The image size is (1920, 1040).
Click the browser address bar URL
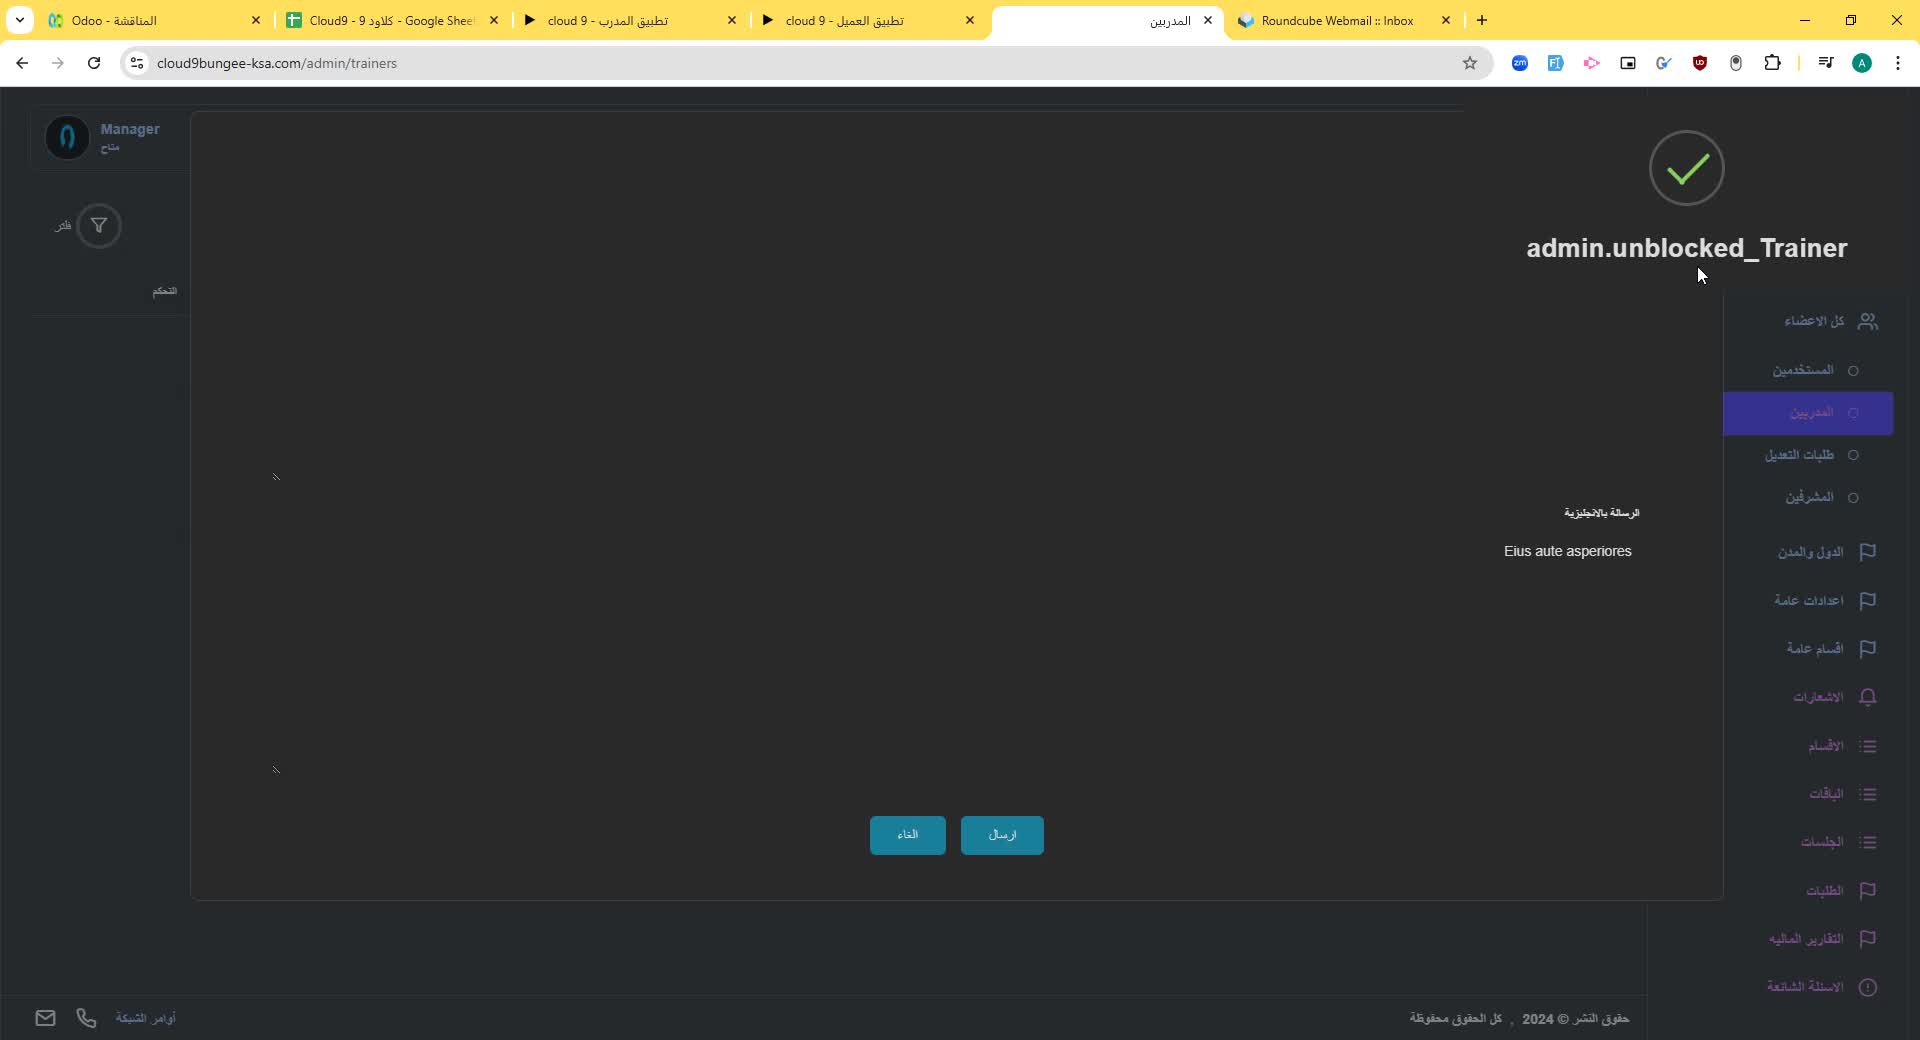(277, 63)
